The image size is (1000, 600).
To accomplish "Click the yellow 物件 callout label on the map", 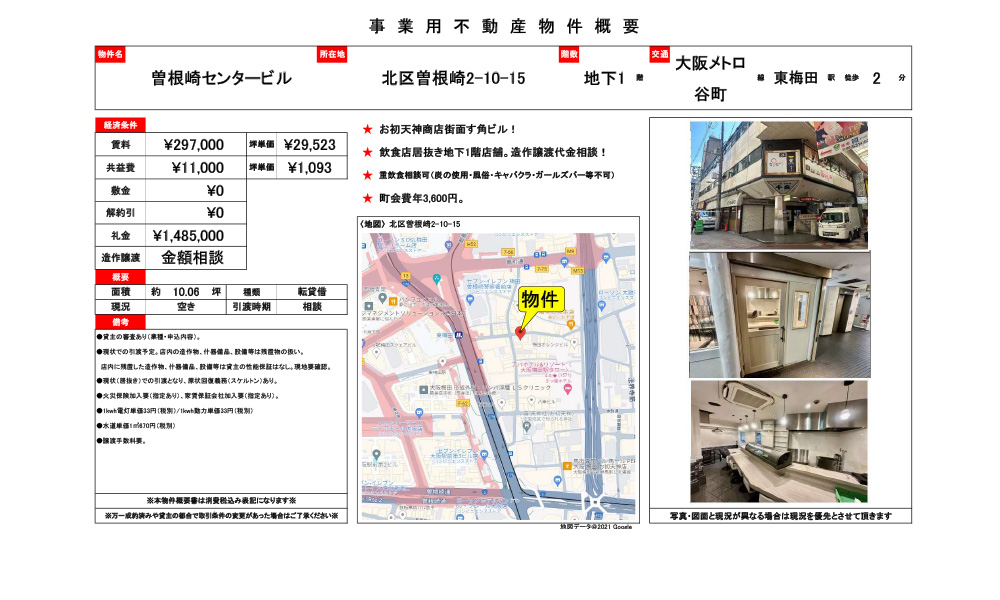I will pos(540,299).
